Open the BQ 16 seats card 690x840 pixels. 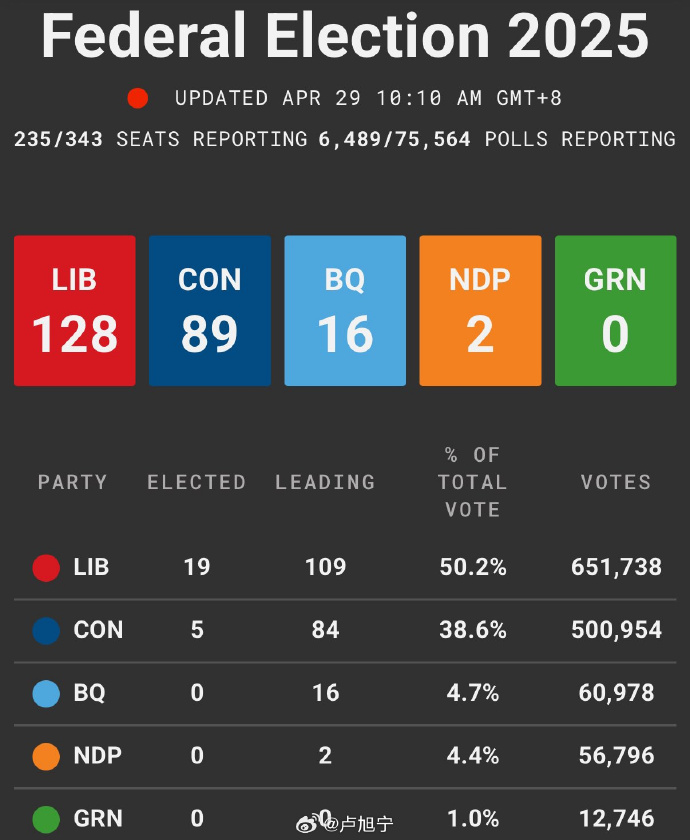click(x=345, y=311)
